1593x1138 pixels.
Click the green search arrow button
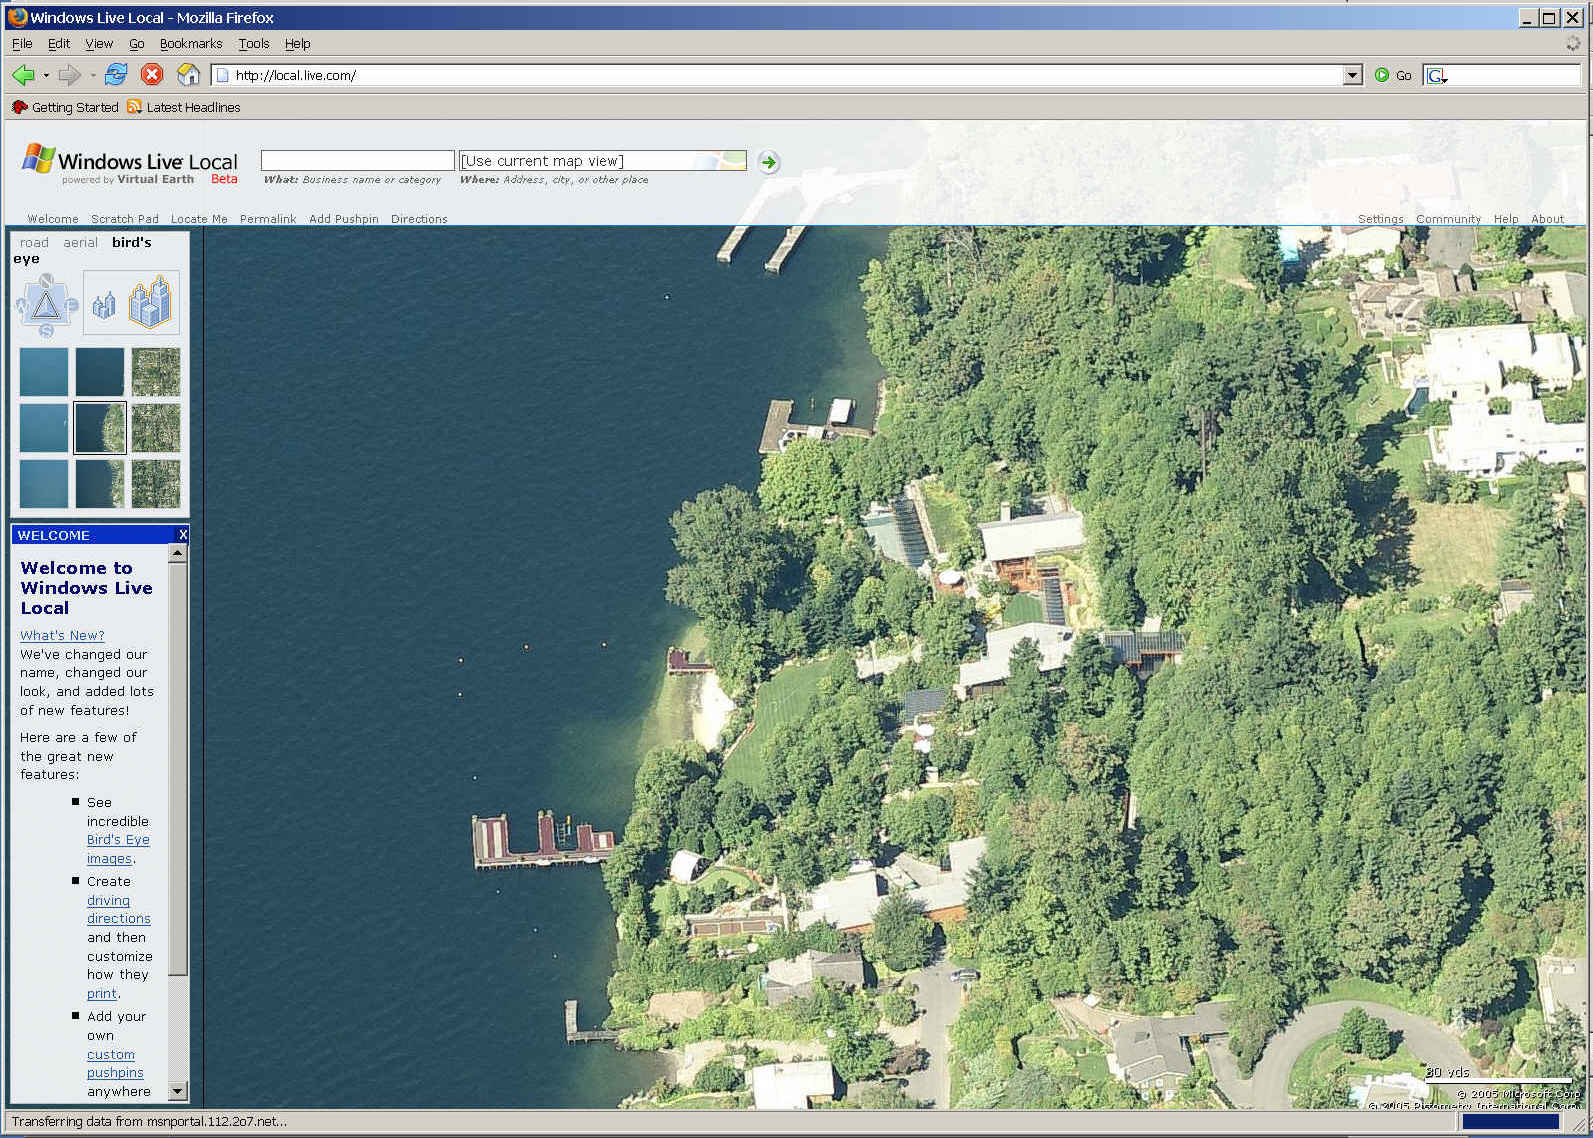(768, 162)
